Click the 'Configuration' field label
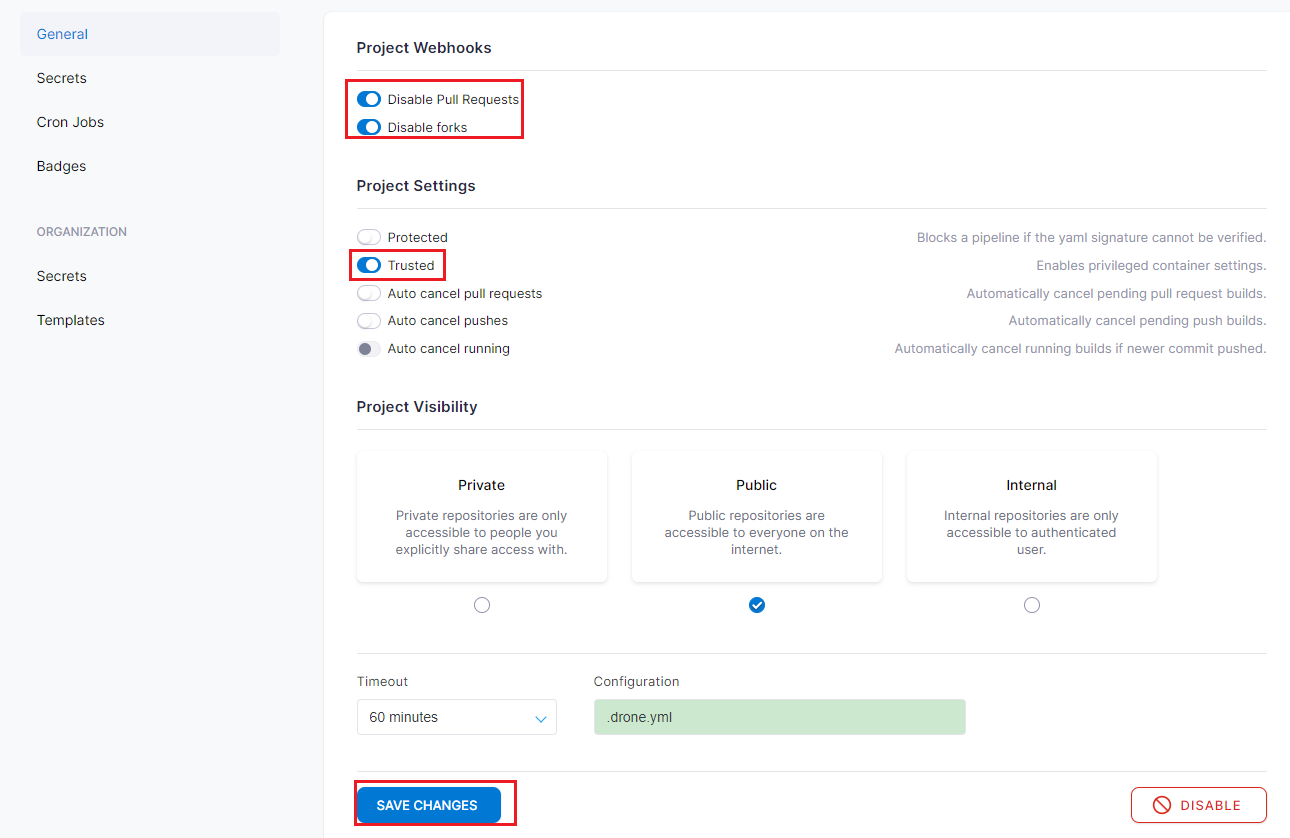This screenshot has width=1290, height=838. [x=636, y=681]
